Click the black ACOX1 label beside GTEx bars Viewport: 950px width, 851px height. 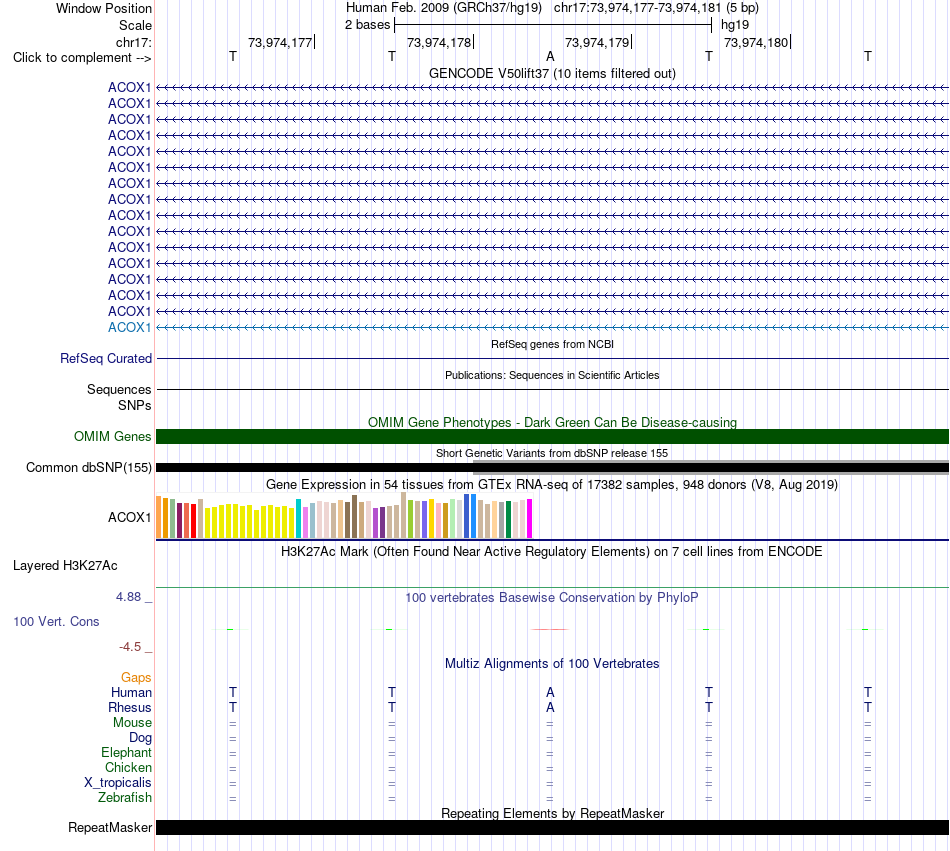[x=129, y=517]
